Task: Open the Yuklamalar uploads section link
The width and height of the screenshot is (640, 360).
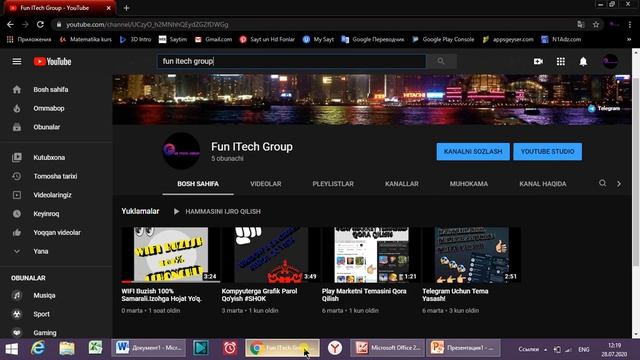Action: point(140,211)
